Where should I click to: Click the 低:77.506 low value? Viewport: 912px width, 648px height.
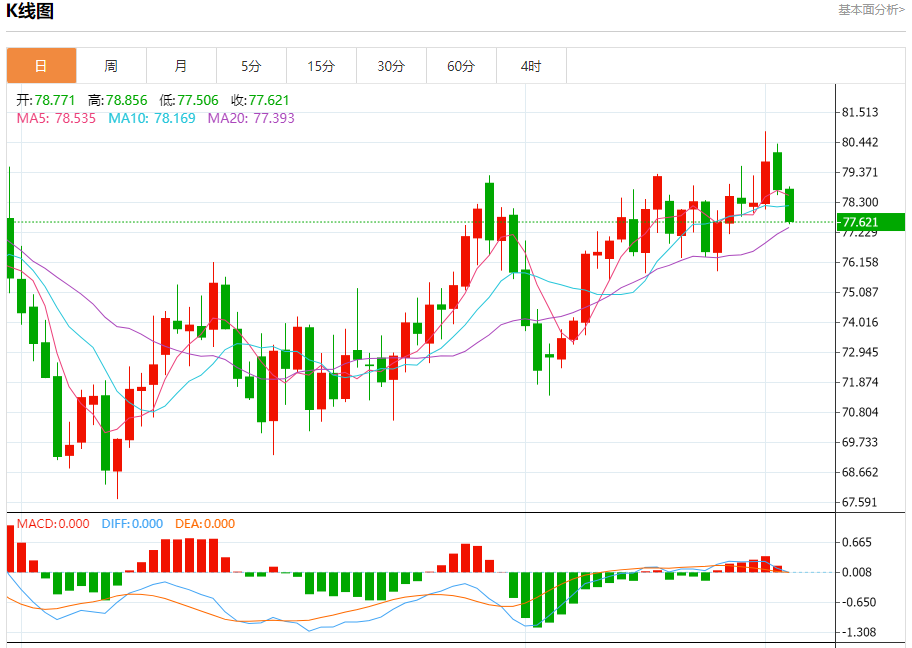189,100
